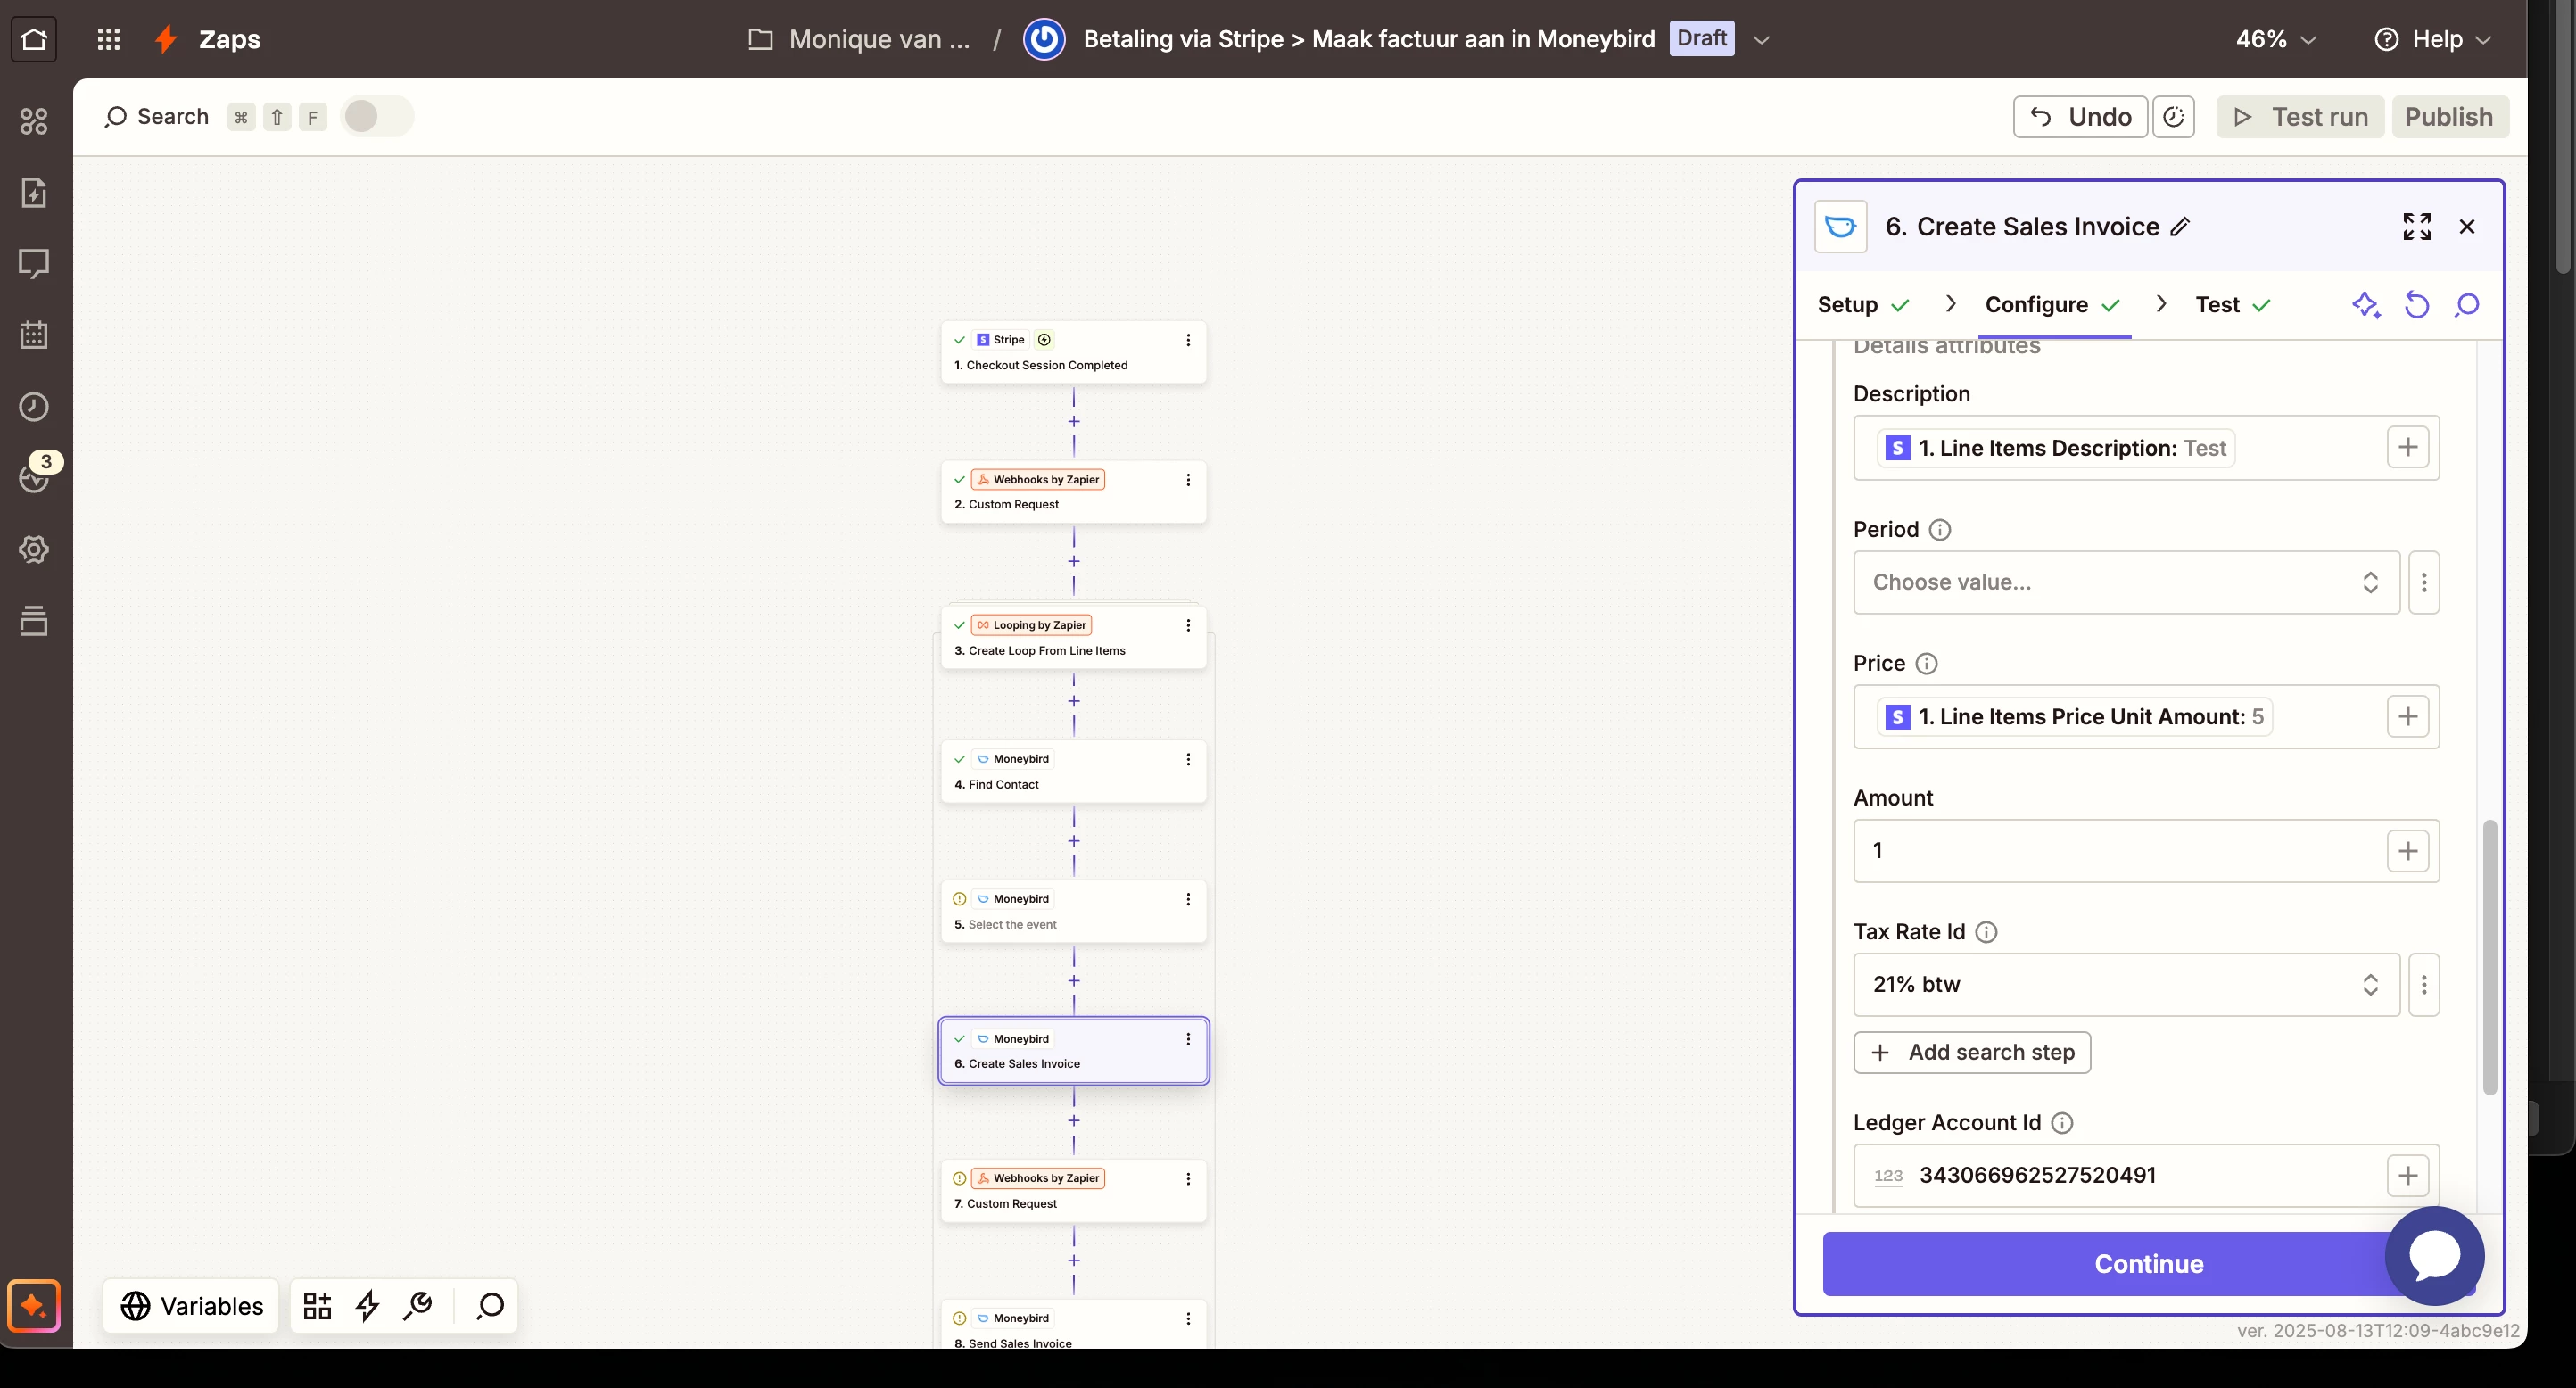Screen dimensions: 2576x1388
Task: Open the calendar icon in sidebar
Action: [34, 335]
